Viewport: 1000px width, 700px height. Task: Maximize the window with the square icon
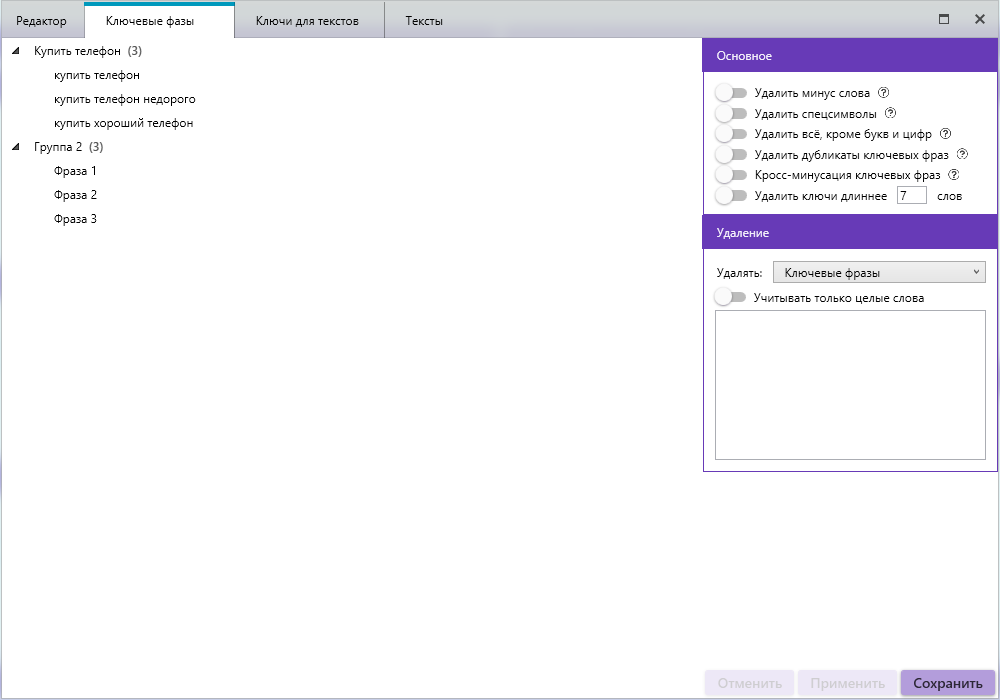coord(943,19)
